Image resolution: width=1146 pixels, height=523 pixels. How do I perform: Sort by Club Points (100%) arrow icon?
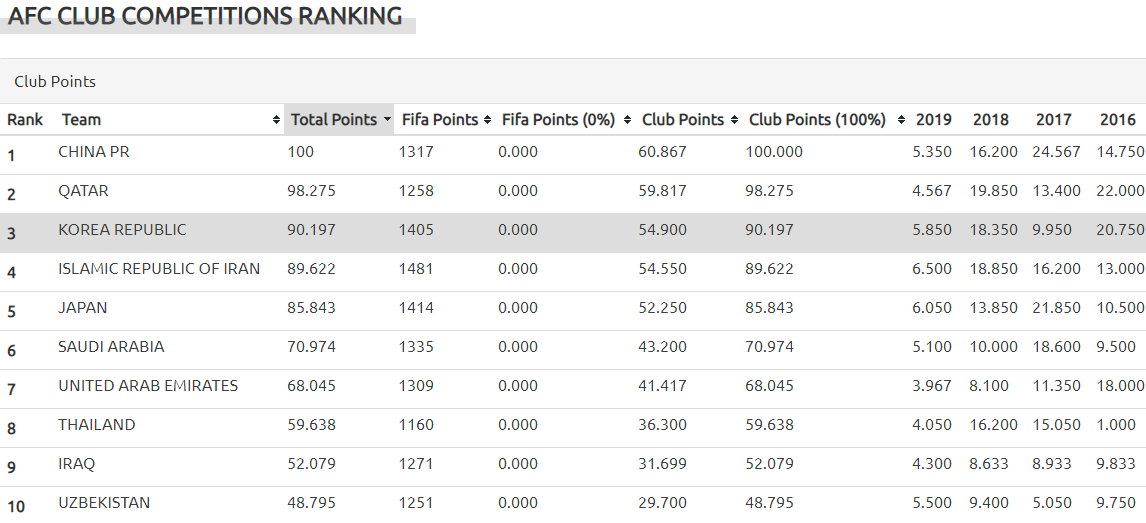tap(901, 120)
